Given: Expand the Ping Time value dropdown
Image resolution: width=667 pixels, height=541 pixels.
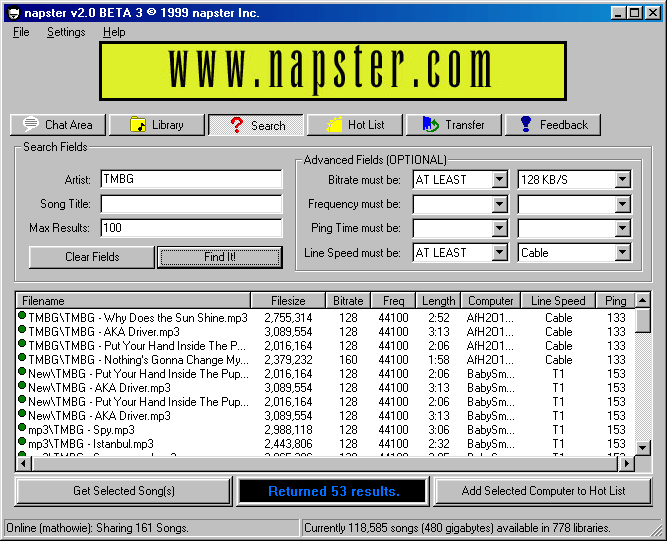Looking at the screenshot, I should [x=622, y=228].
